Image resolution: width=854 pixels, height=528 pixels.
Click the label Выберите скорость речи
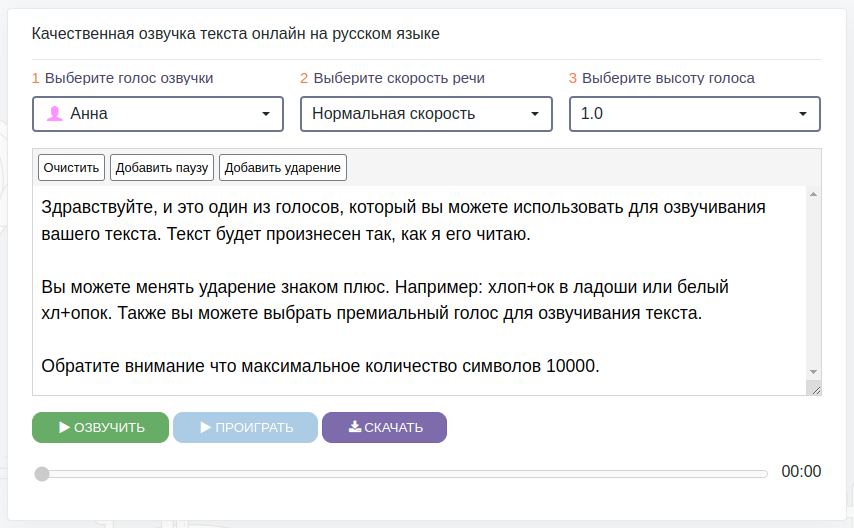pos(399,78)
